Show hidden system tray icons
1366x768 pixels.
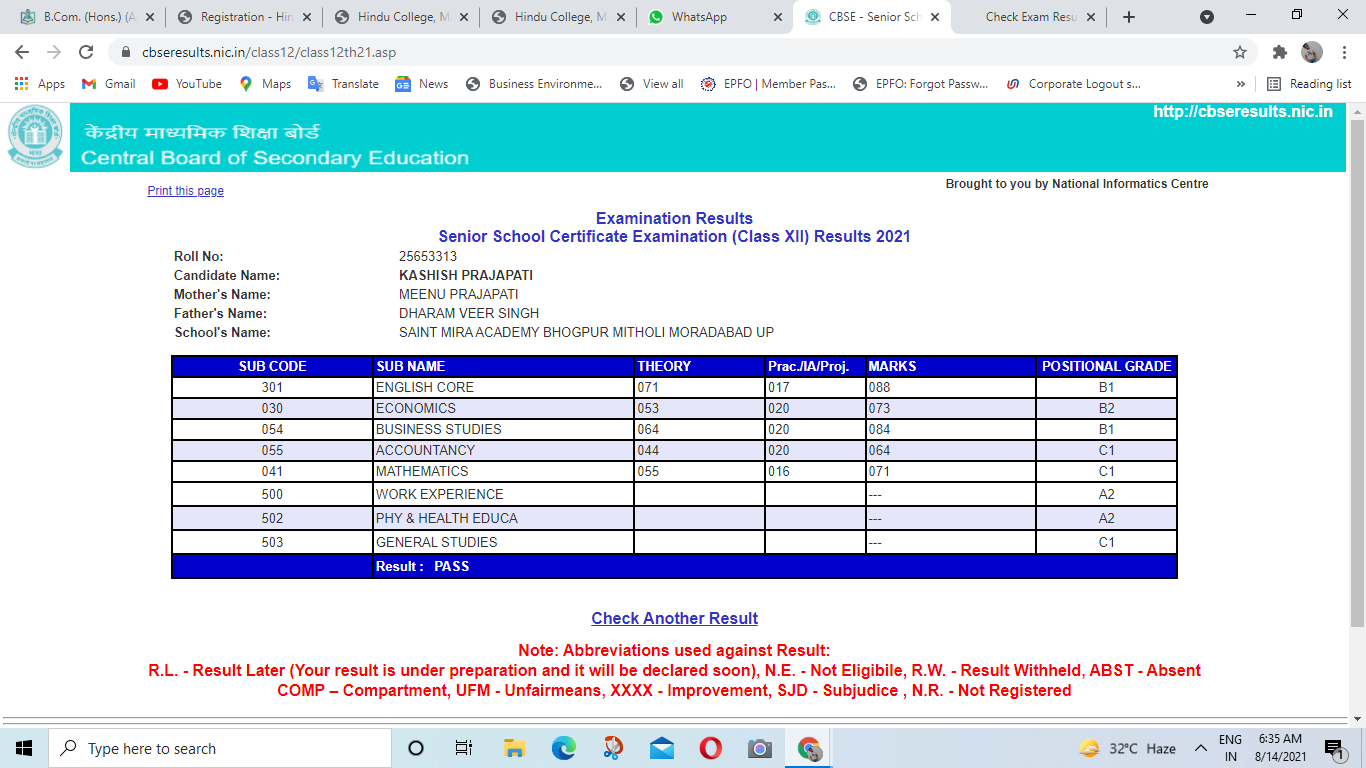pos(1200,748)
